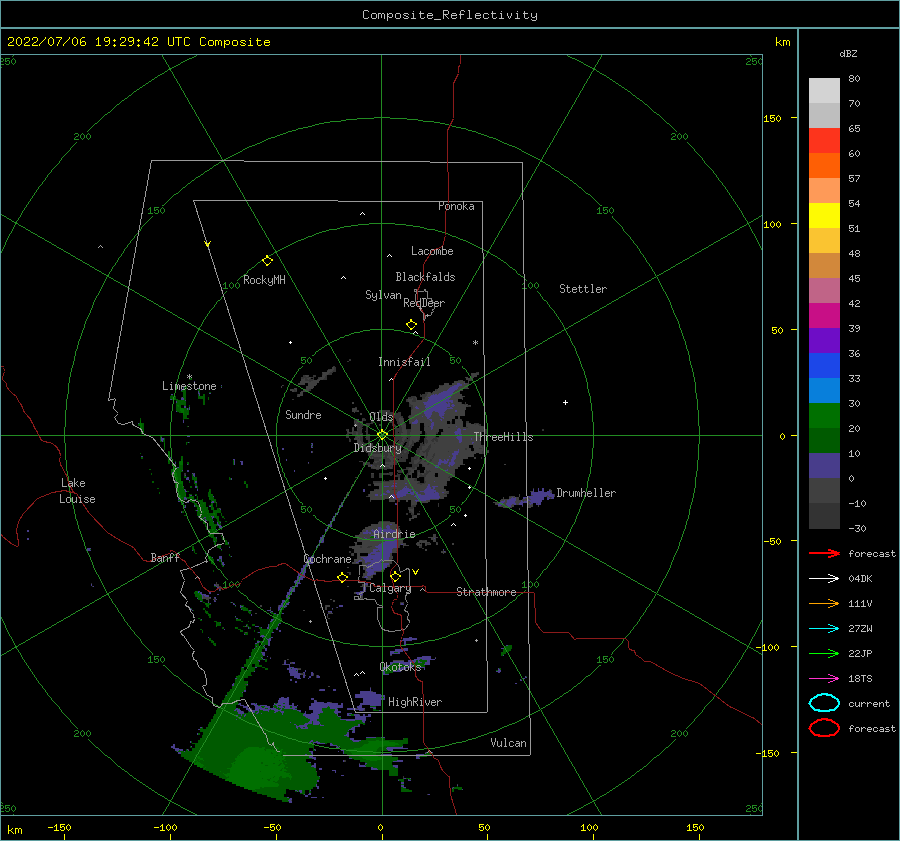900x841 pixels.
Task: Click the red forecast arrow in legend
Action: 824,553
